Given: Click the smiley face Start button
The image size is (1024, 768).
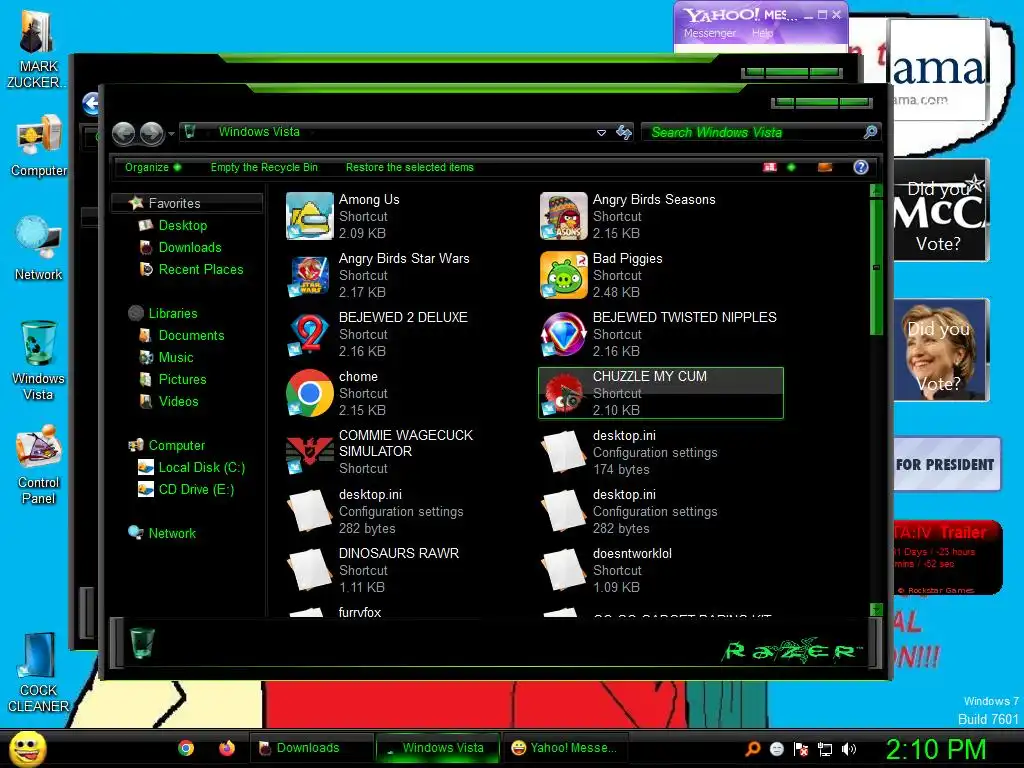Looking at the screenshot, I should (27, 748).
